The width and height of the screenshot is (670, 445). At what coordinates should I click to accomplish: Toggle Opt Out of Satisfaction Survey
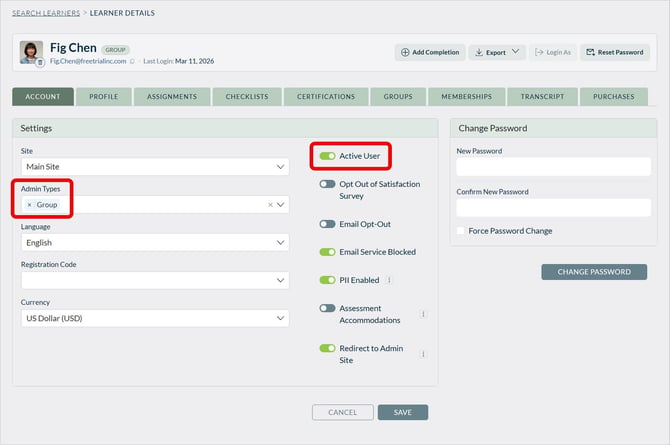(x=327, y=184)
